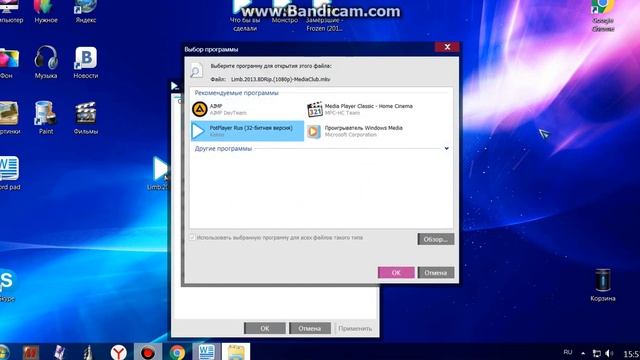The height and width of the screenshot is (360, 640).
Task: Click the file name Limb.2013.BDRip.(1080p)-MediaClub.mkv
Action: pos(280,79)
